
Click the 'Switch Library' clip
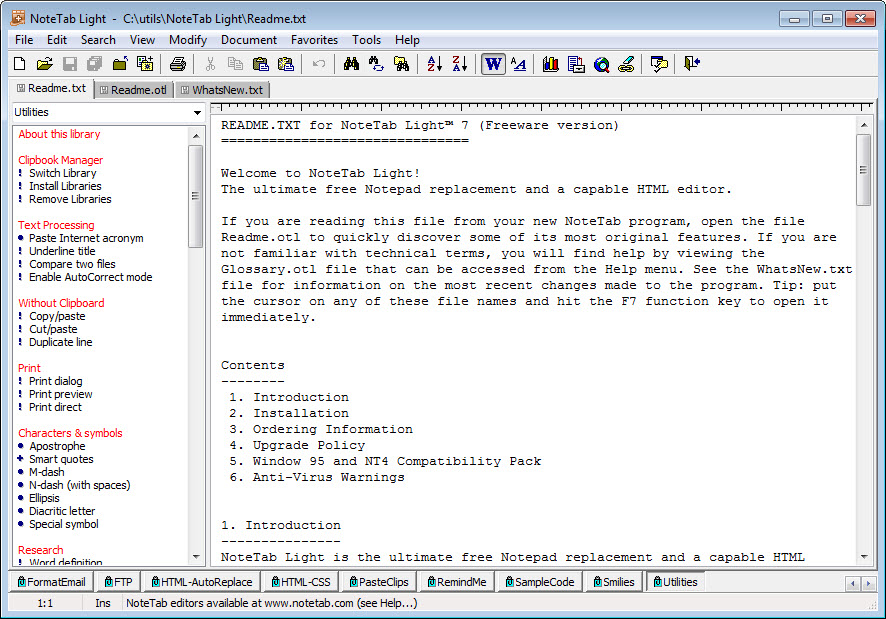[x=62, y=173]
